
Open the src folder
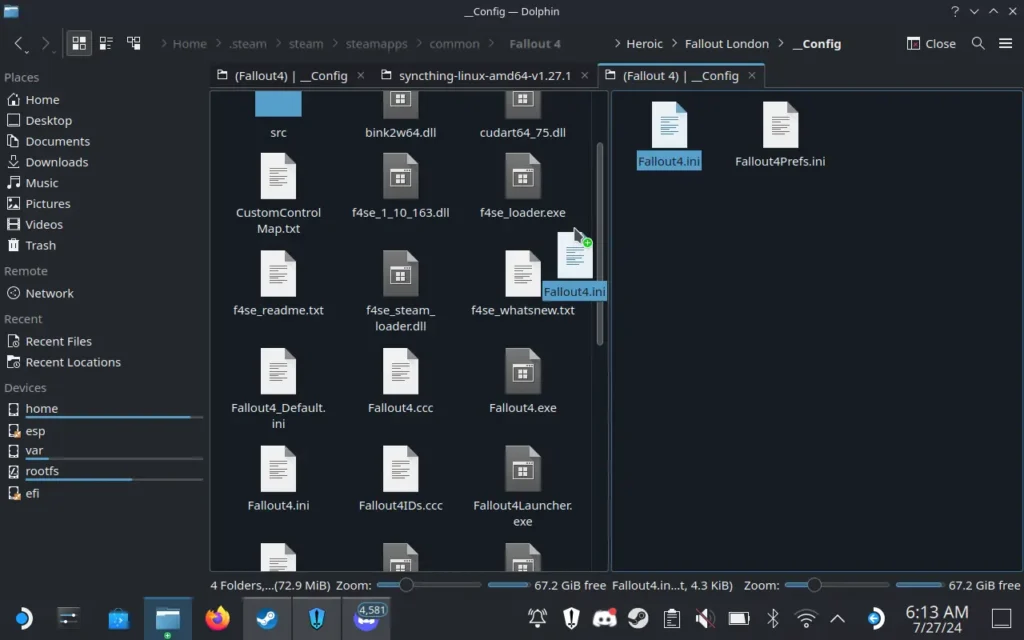(x=278, y=116)
